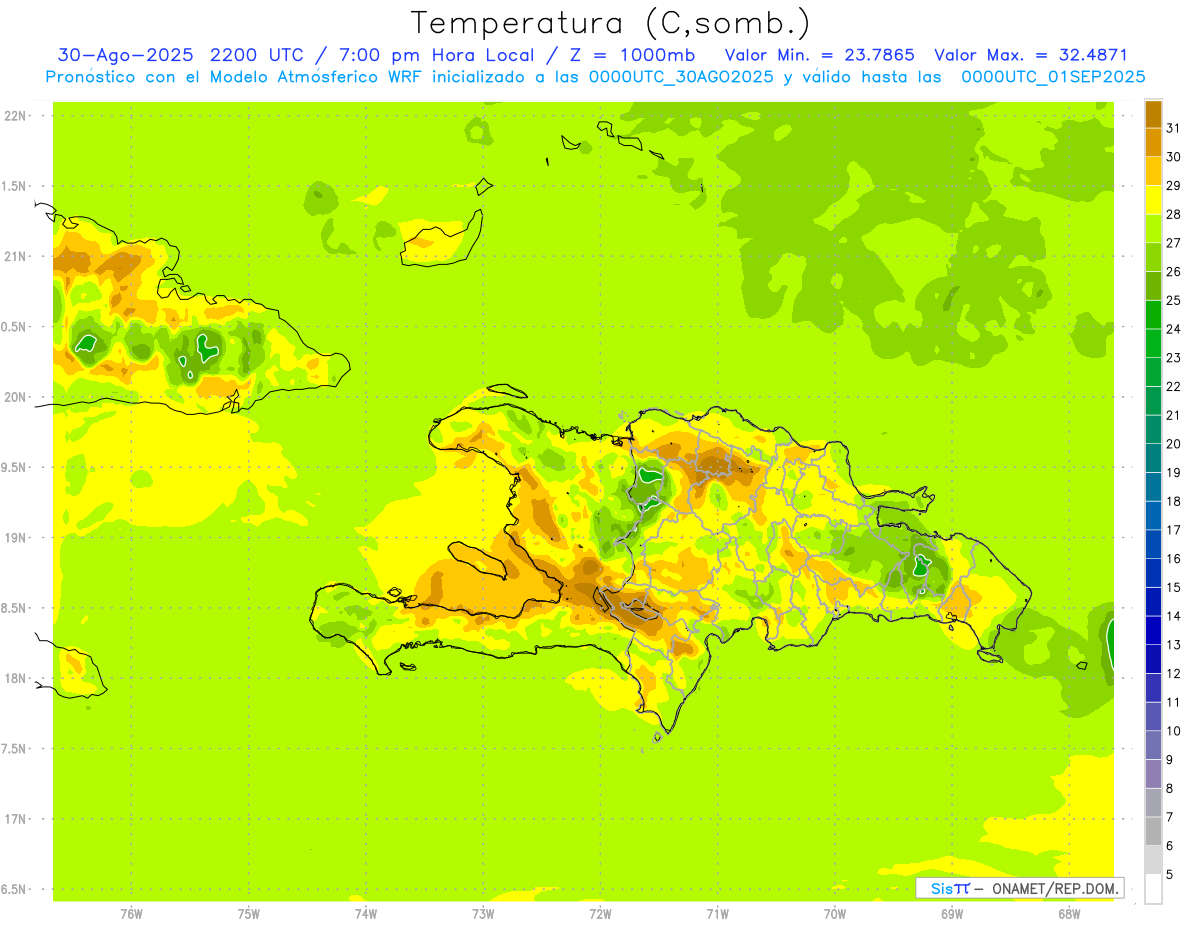Click the "22N" latitude axis label

pos(16,116)
